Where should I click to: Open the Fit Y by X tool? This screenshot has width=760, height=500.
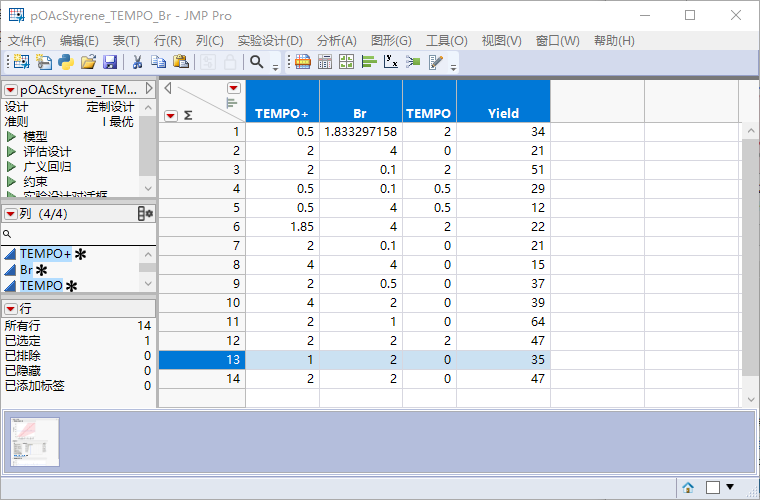[x=391, y=62]
